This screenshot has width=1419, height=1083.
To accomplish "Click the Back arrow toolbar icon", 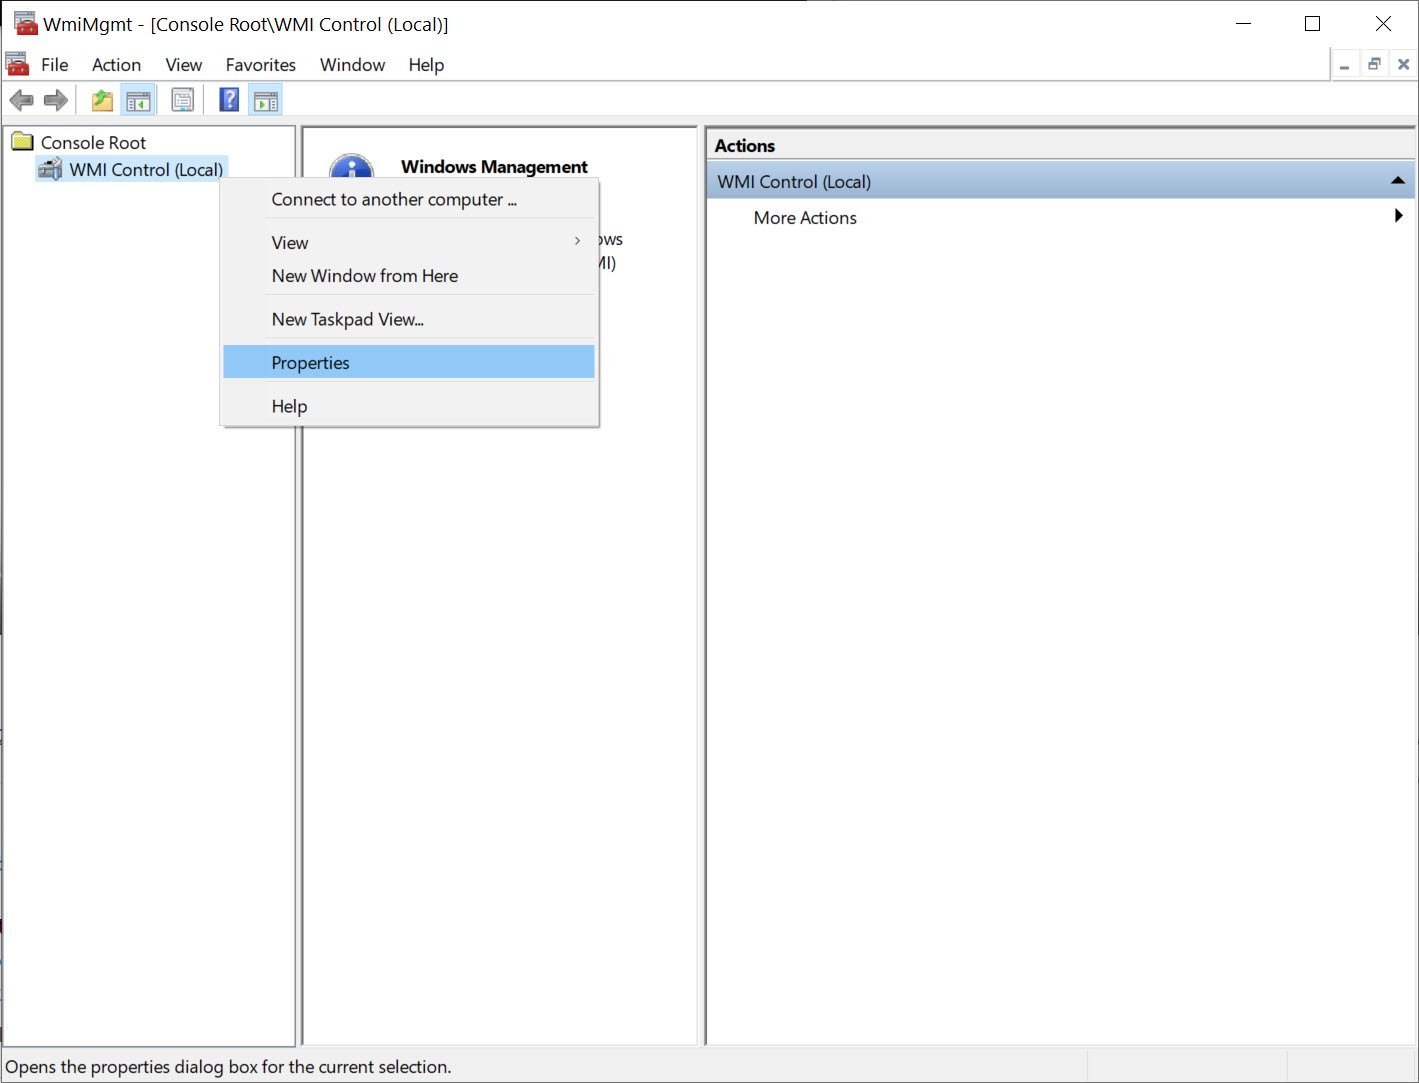I will click(21, 100).
